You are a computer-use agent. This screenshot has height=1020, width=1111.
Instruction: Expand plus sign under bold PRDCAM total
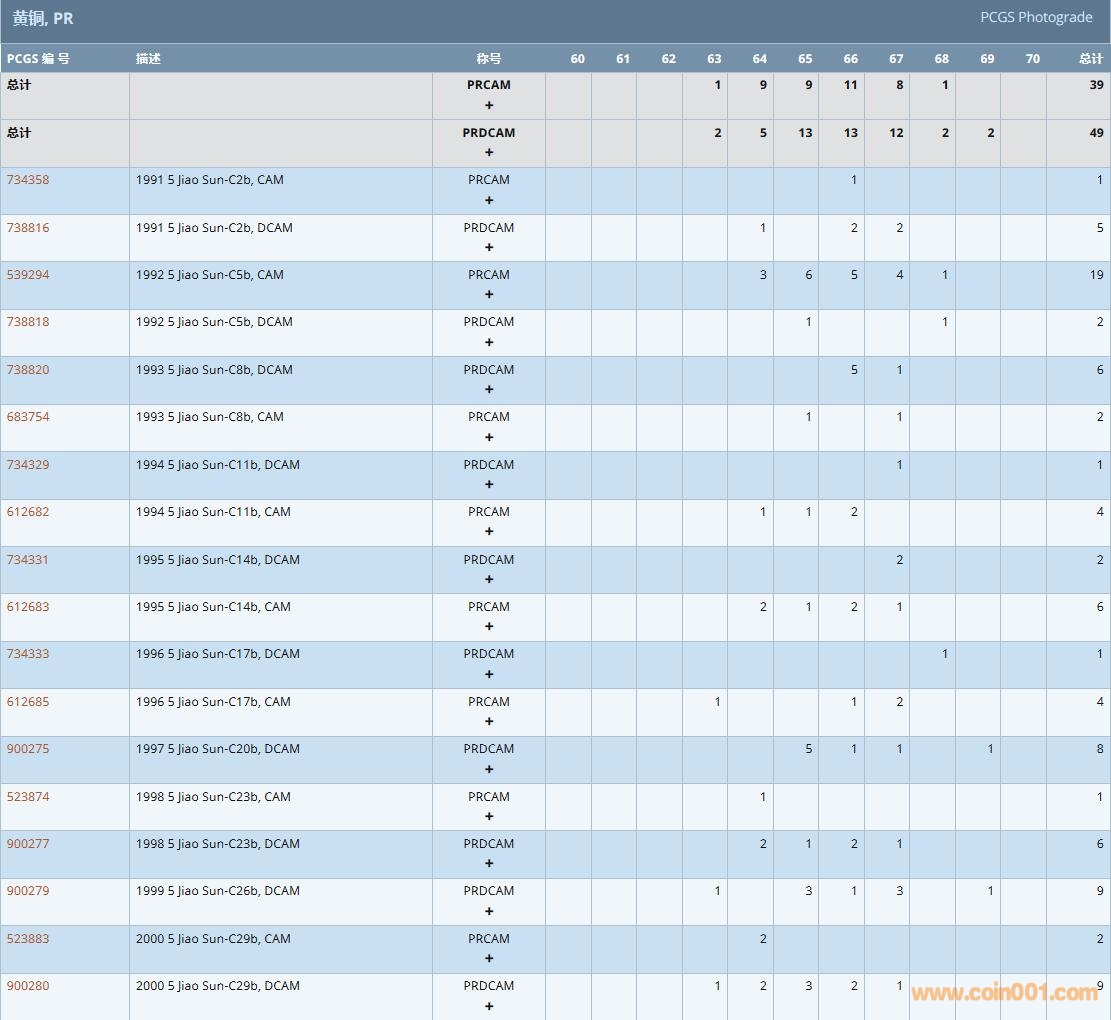tap(489, 153)
